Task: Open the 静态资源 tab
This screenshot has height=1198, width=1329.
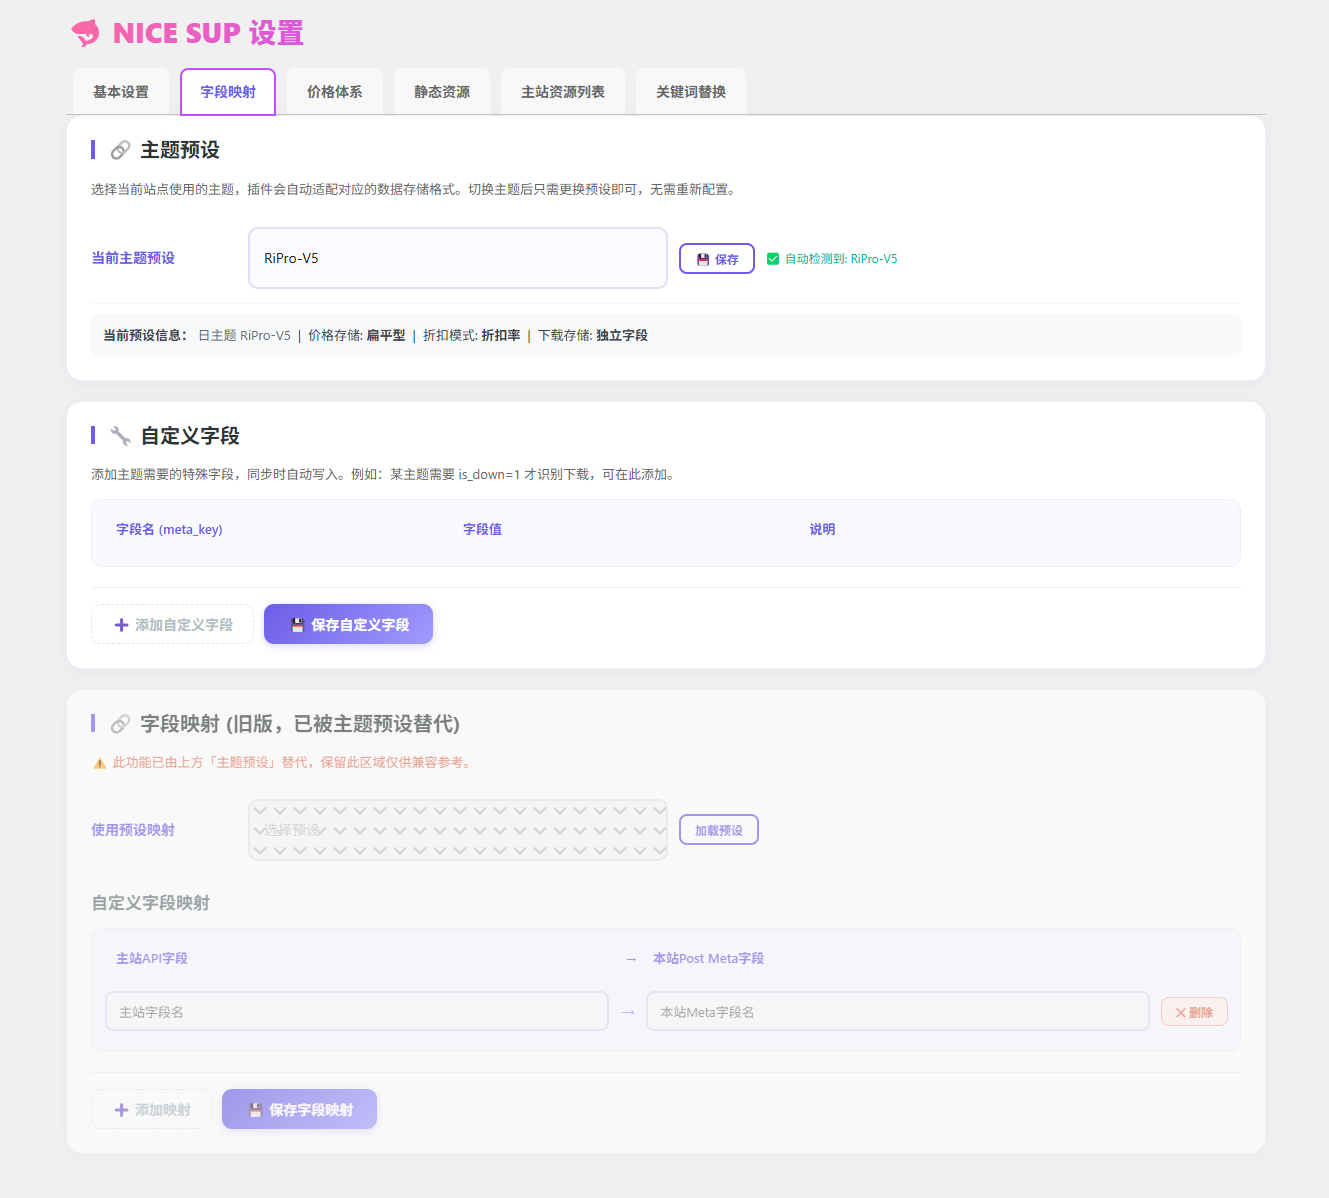Action: tap(442, 92)
